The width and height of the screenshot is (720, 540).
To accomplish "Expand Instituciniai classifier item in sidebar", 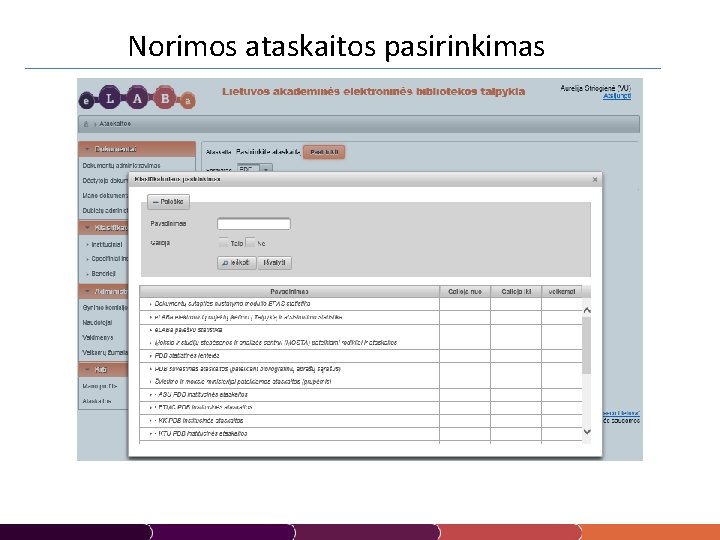I will (107, 245).
